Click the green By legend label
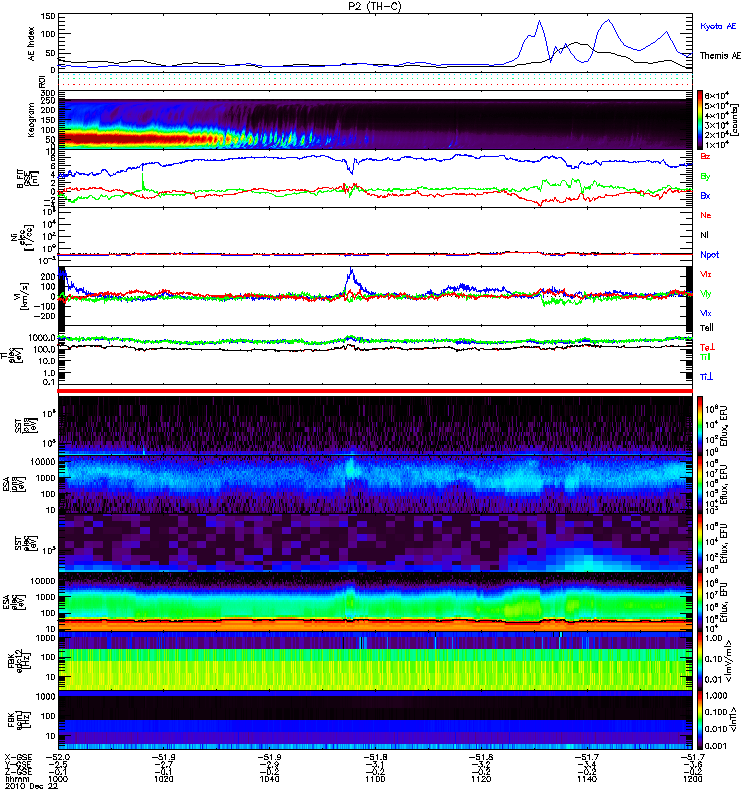 [x=705, y=177]
